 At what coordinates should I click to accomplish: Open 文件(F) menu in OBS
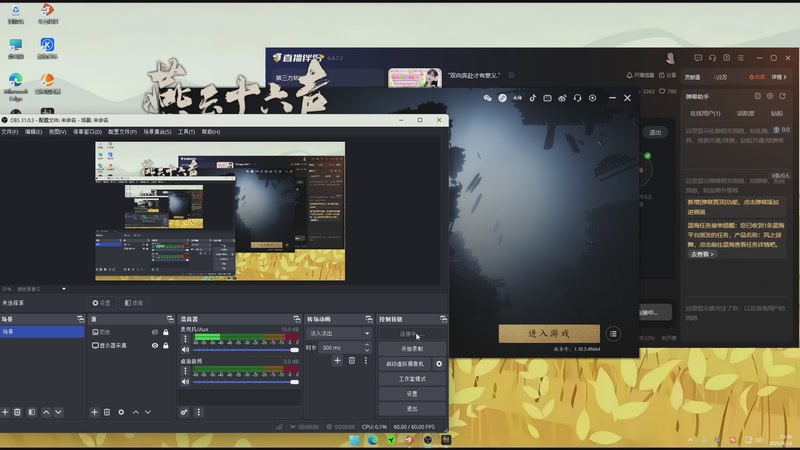pyautogui.click(x=10, y=132)
